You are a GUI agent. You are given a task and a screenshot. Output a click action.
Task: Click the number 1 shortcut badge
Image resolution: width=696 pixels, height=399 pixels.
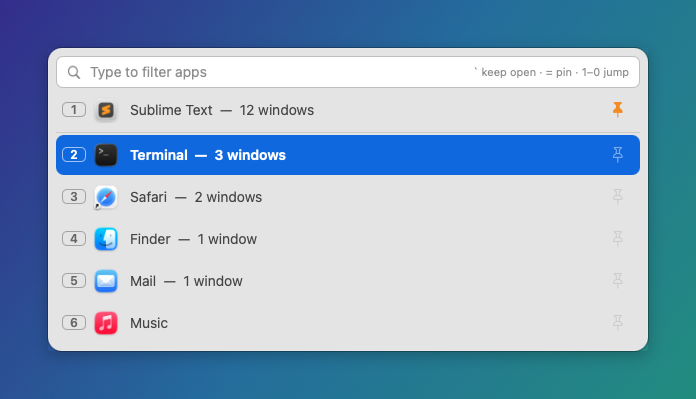tap(74, 110)
